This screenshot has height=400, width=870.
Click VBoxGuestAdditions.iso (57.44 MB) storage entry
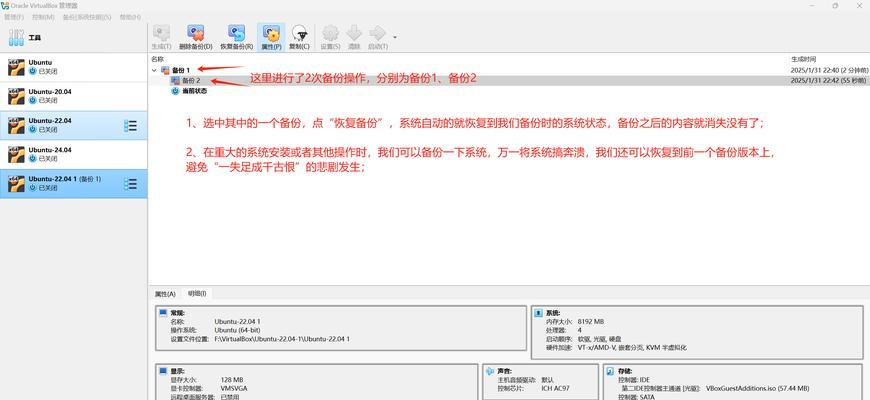757,389
